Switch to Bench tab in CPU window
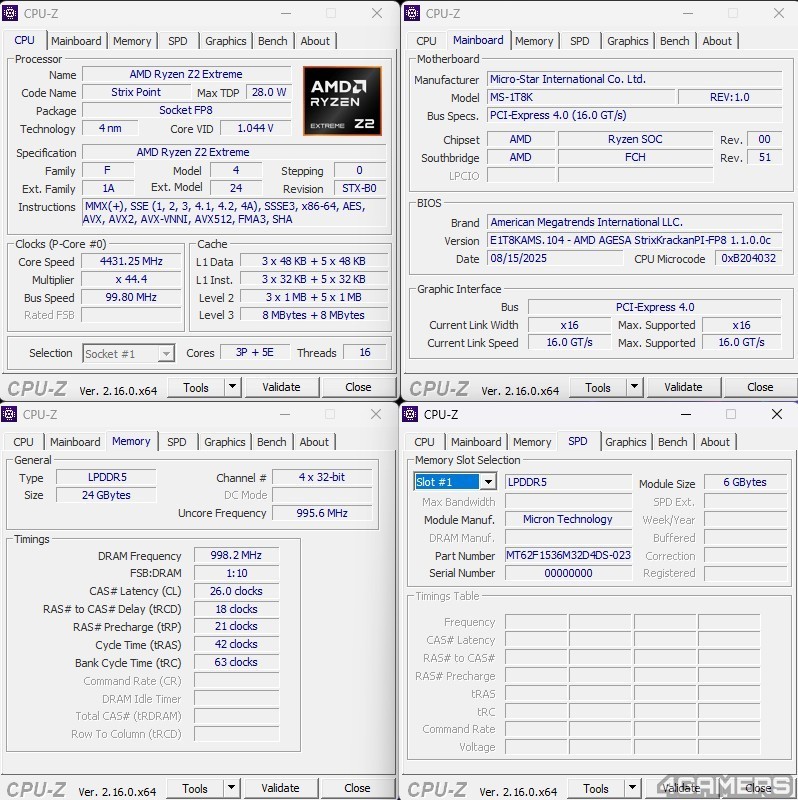 coord(273,41)
